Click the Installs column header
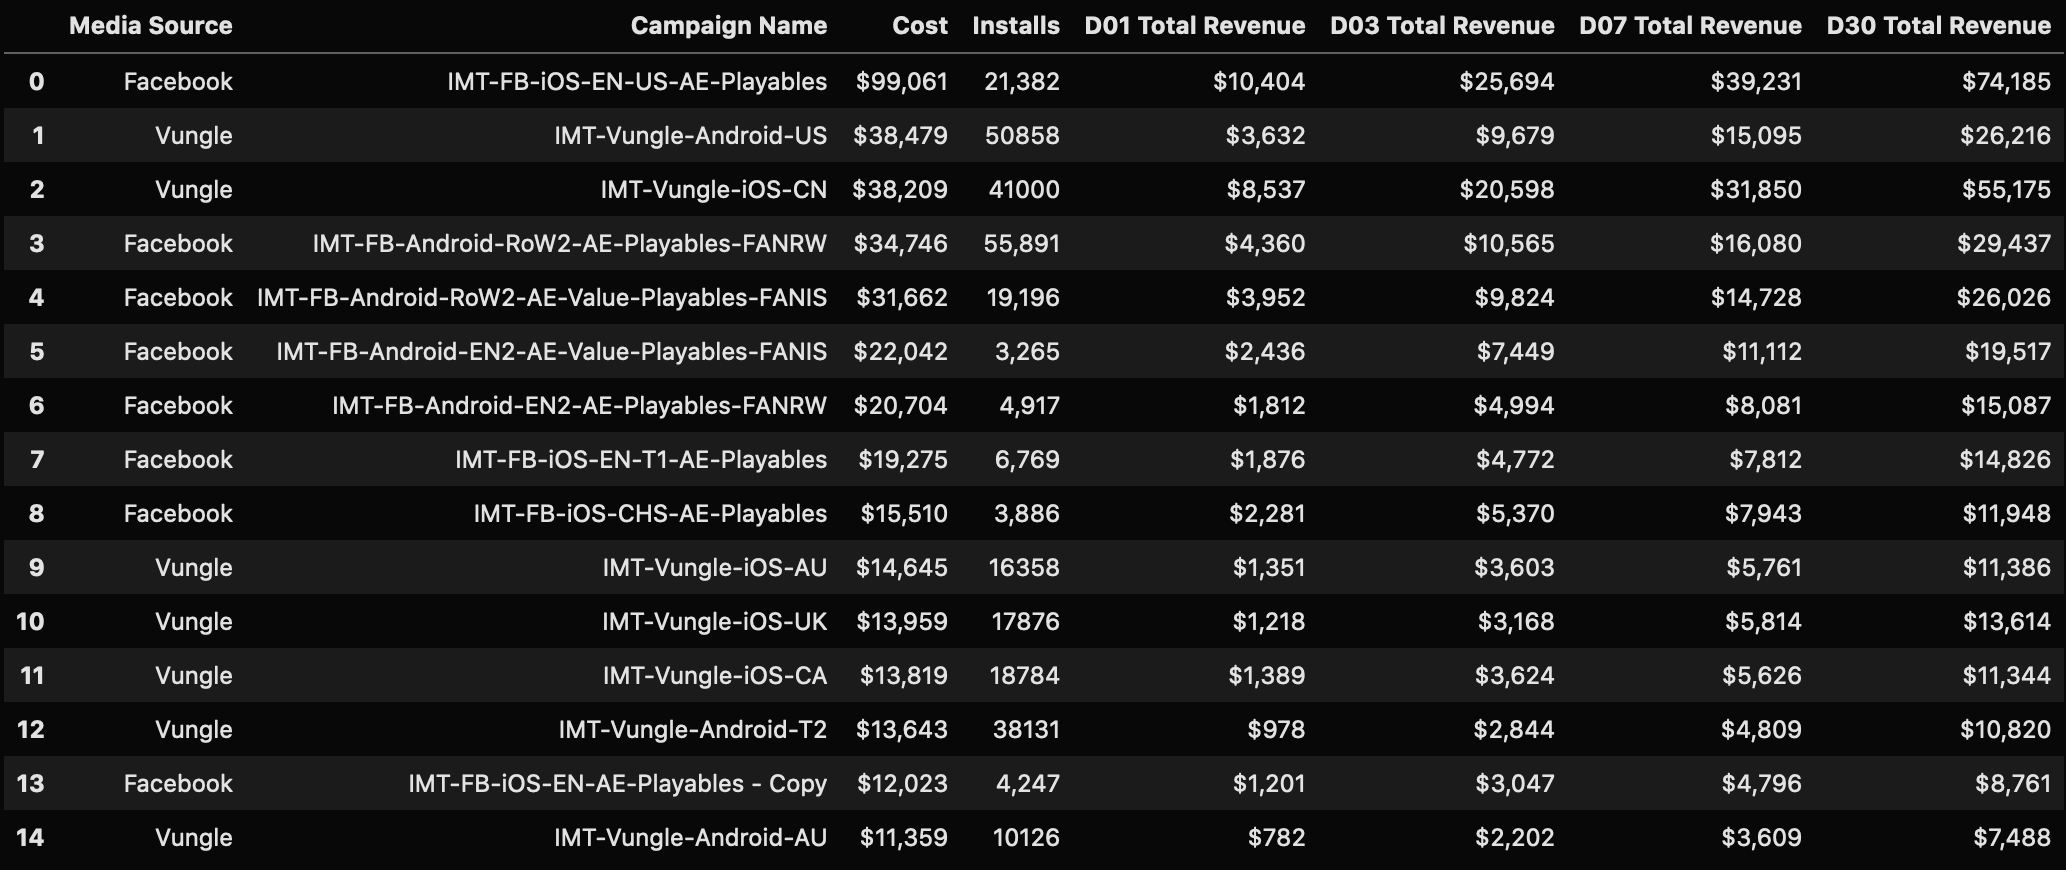 (1015, 26)
